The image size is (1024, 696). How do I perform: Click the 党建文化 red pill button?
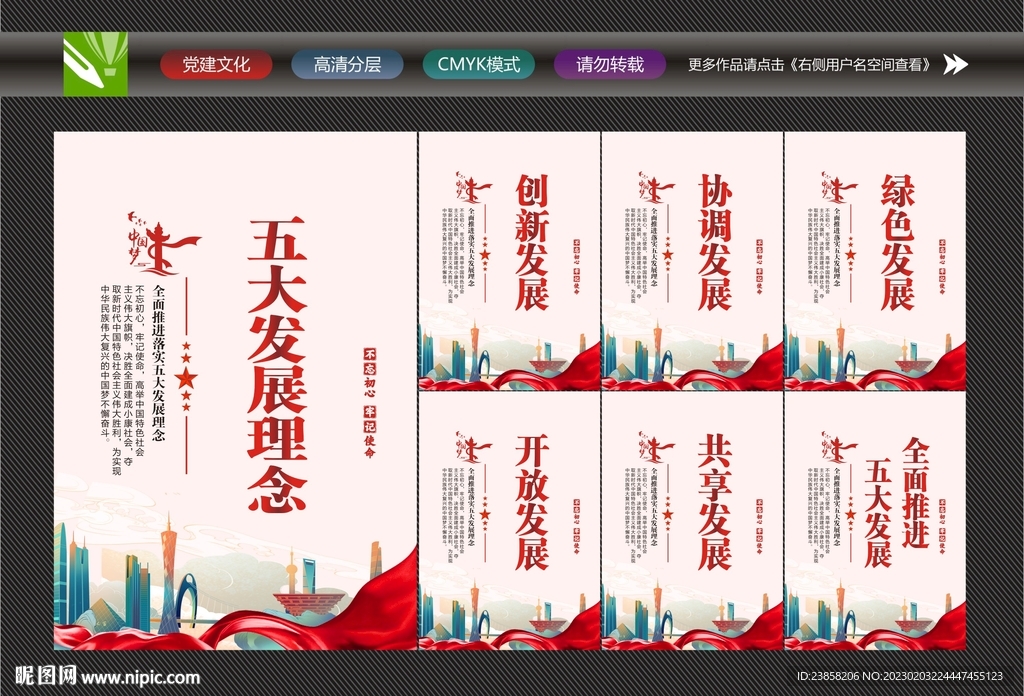coord(216,65)
